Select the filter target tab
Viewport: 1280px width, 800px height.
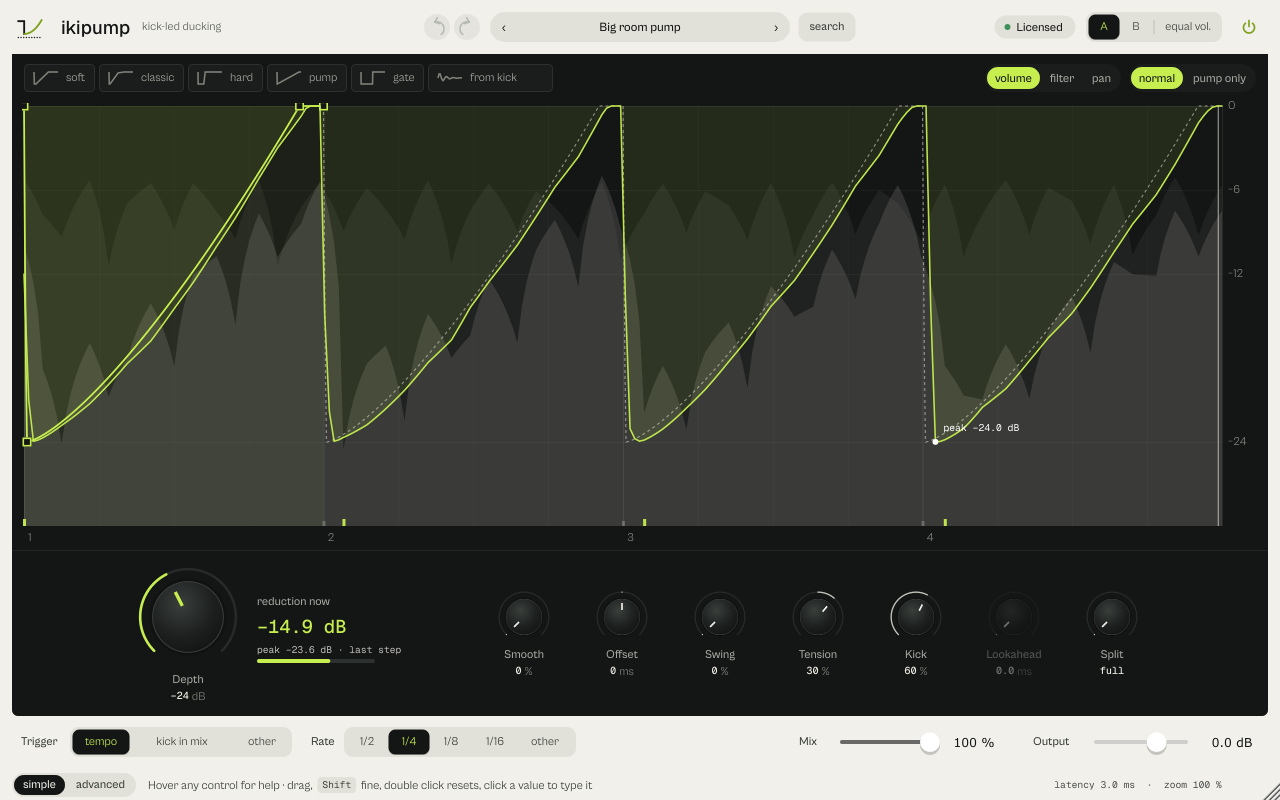coord(1062,78)
